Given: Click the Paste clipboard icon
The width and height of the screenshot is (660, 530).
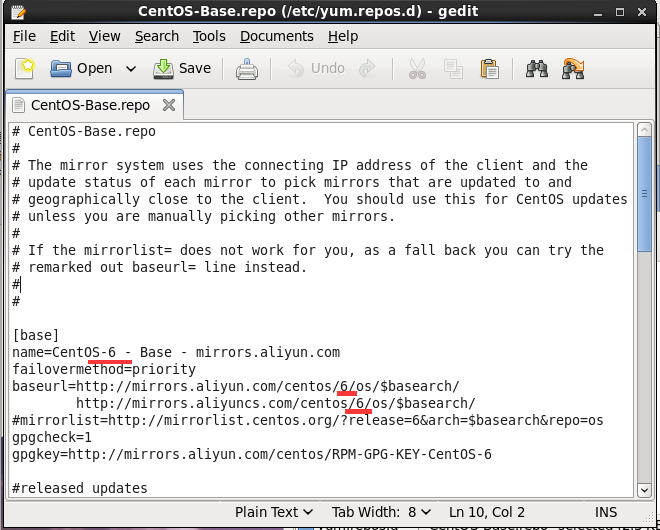Looking at the screenshot, I should point(489,69).
